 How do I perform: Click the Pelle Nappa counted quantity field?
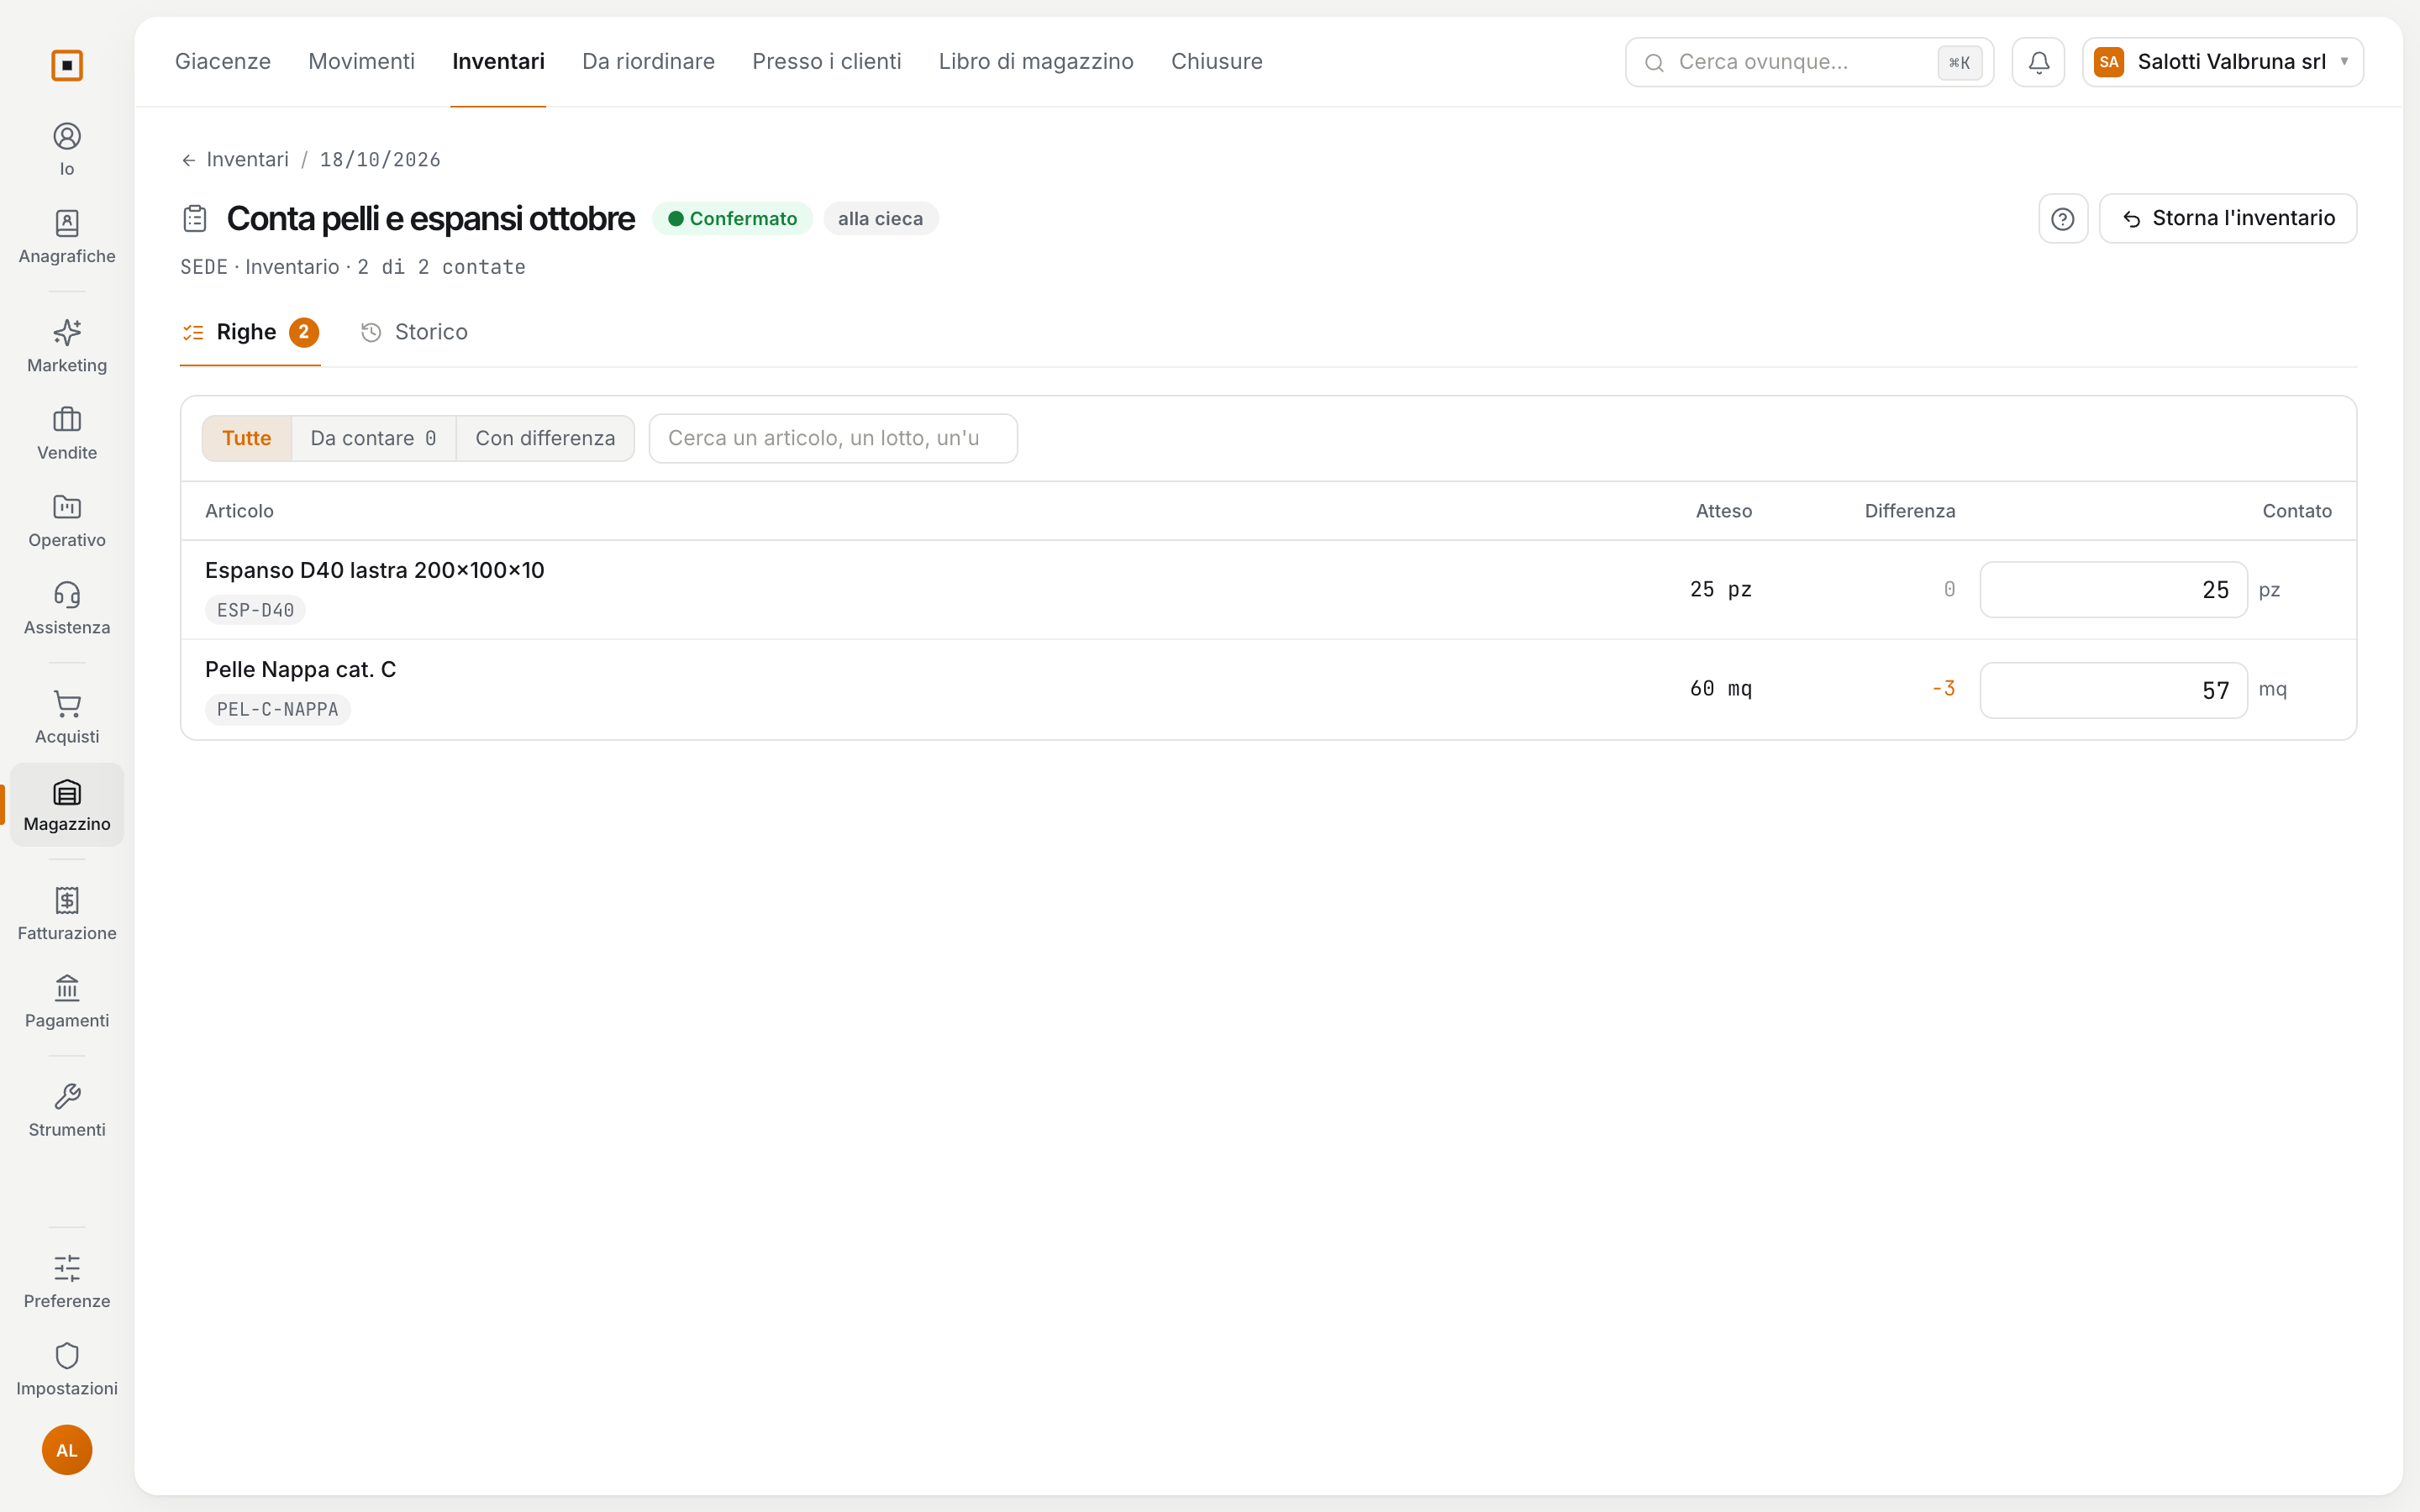coord(2113,690)
